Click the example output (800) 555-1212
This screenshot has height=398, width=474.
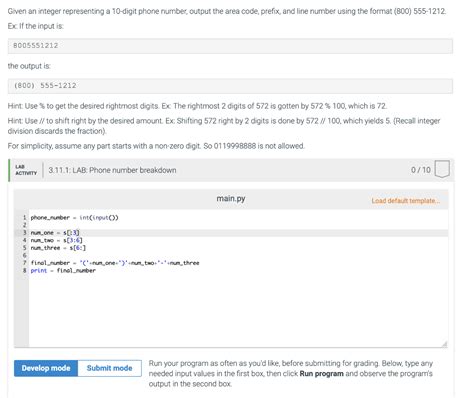click(230, 86)
